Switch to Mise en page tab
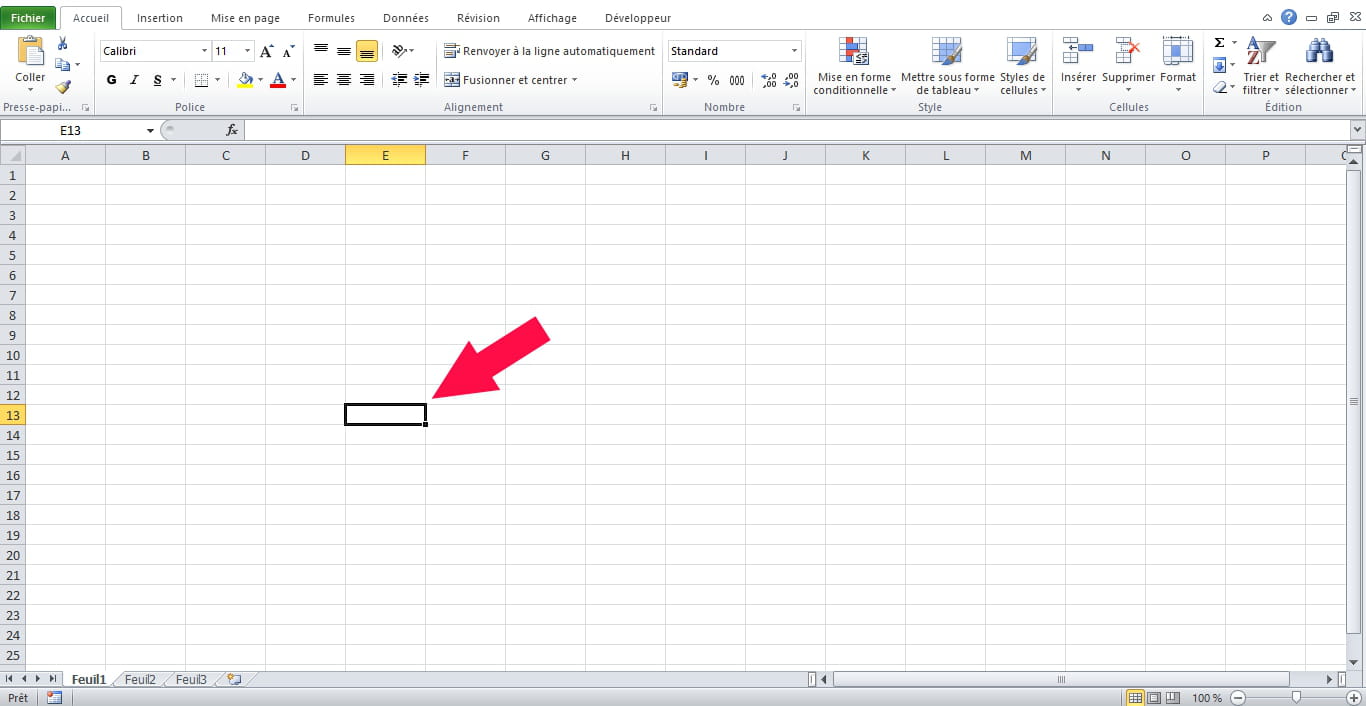 pyautogui.click(x=245, y=18)
